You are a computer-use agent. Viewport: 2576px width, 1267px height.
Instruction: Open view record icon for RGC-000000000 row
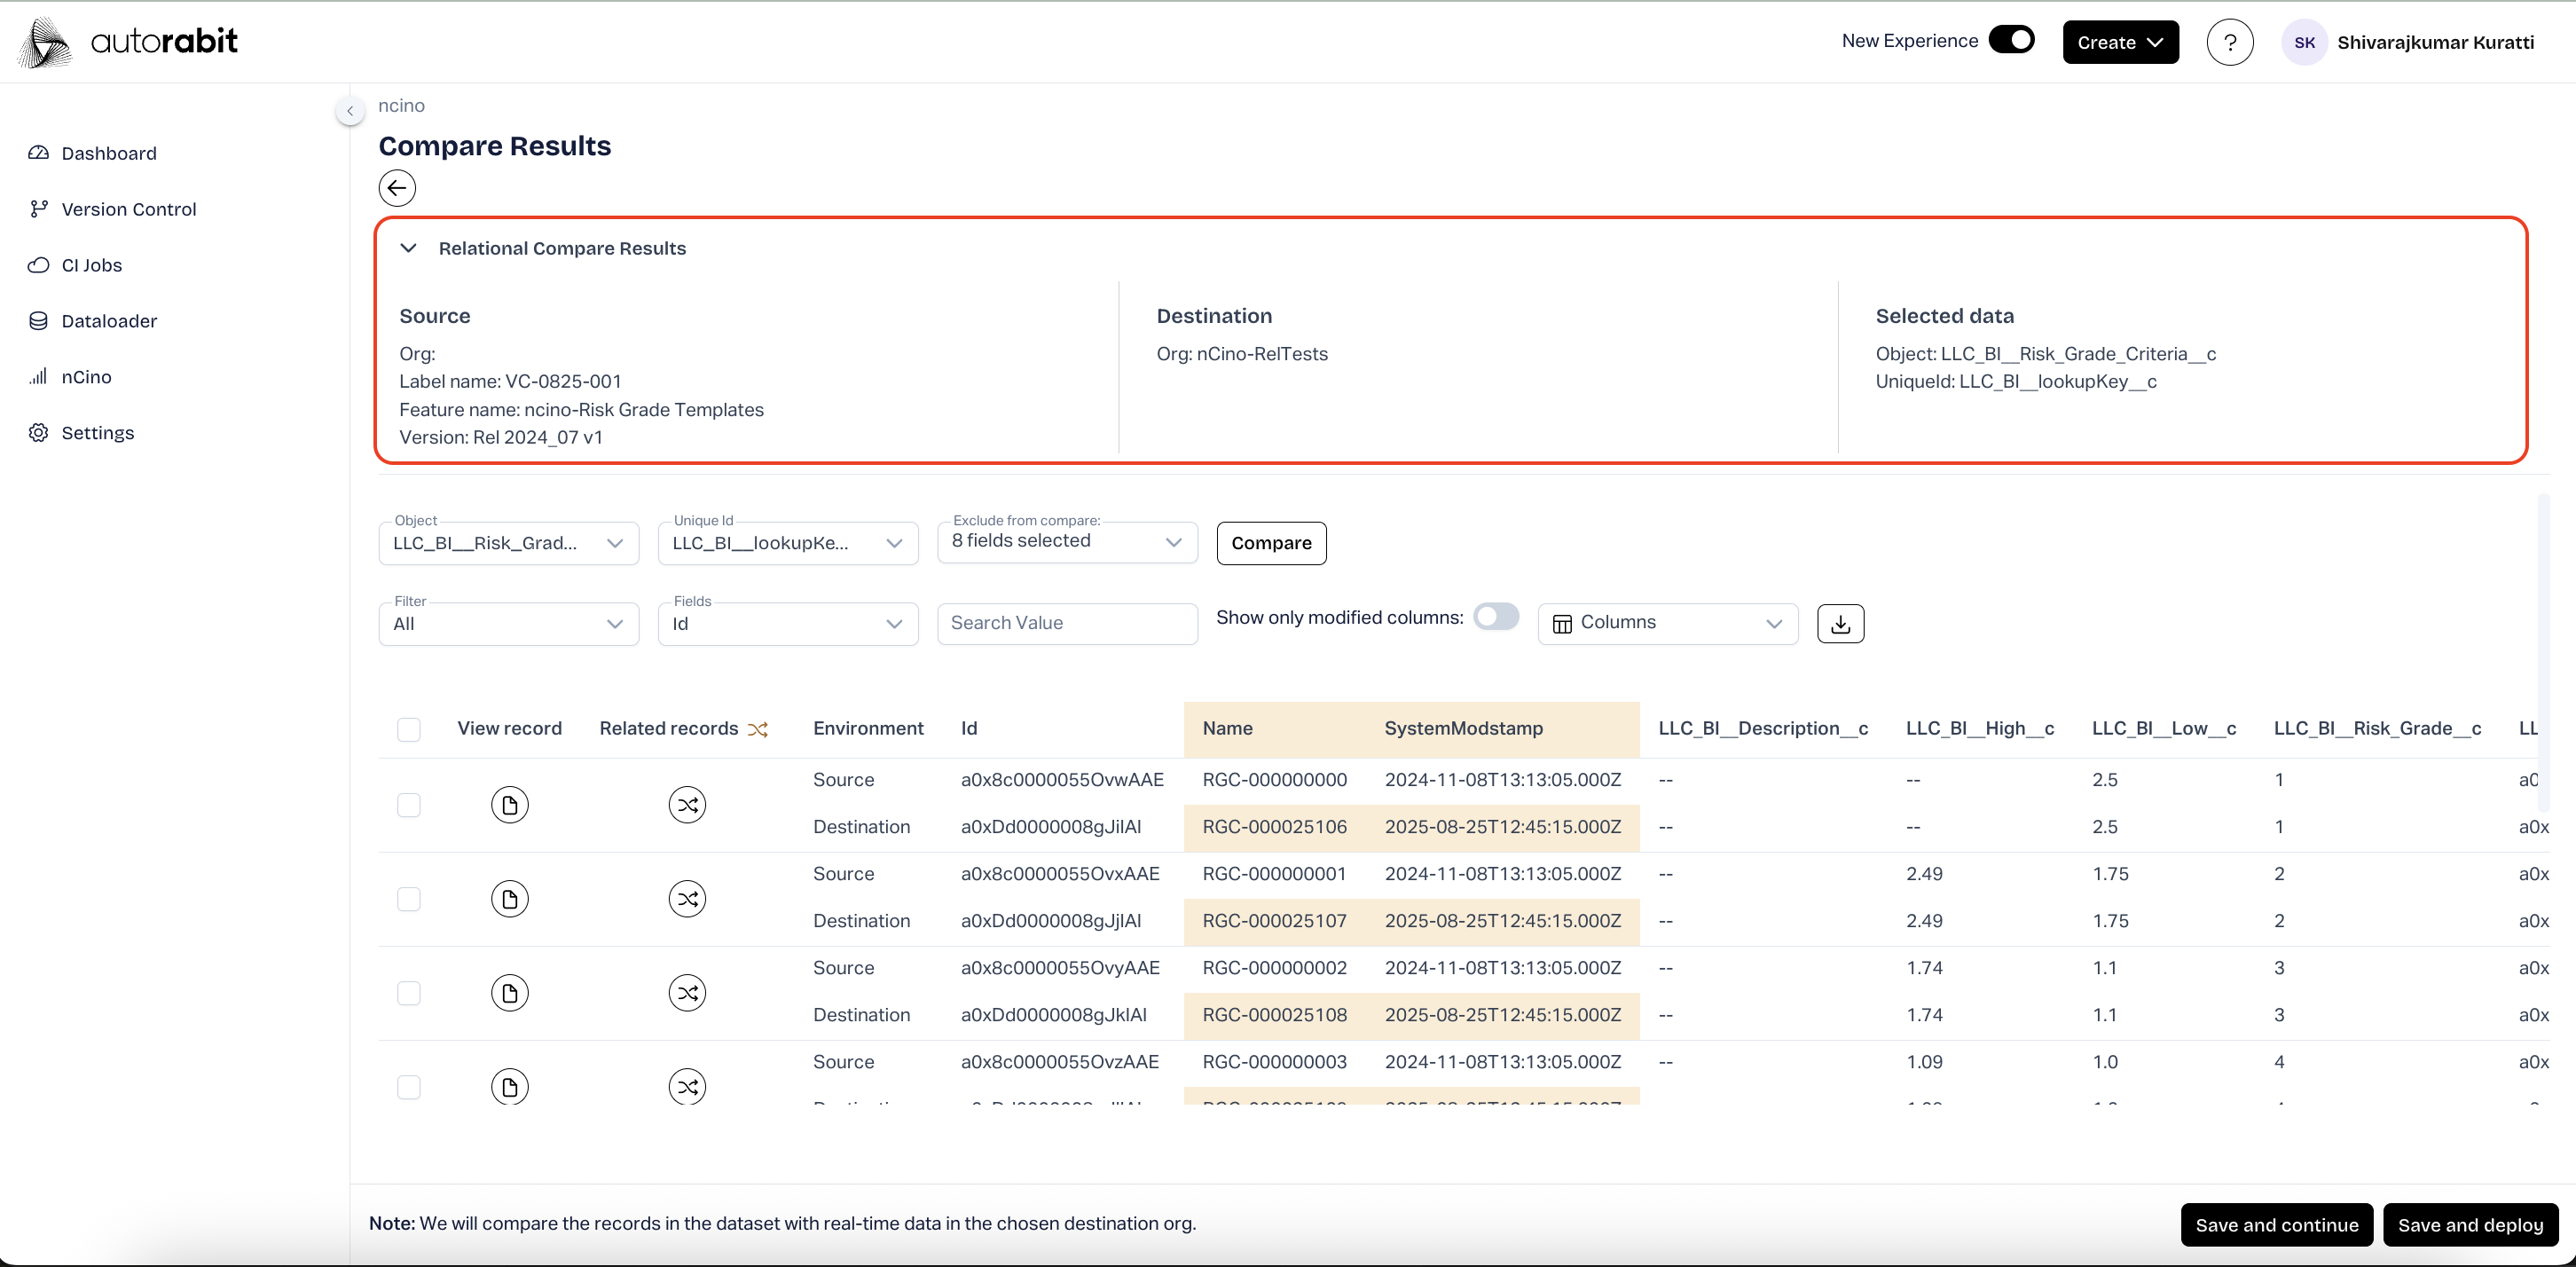pos(509,804)
